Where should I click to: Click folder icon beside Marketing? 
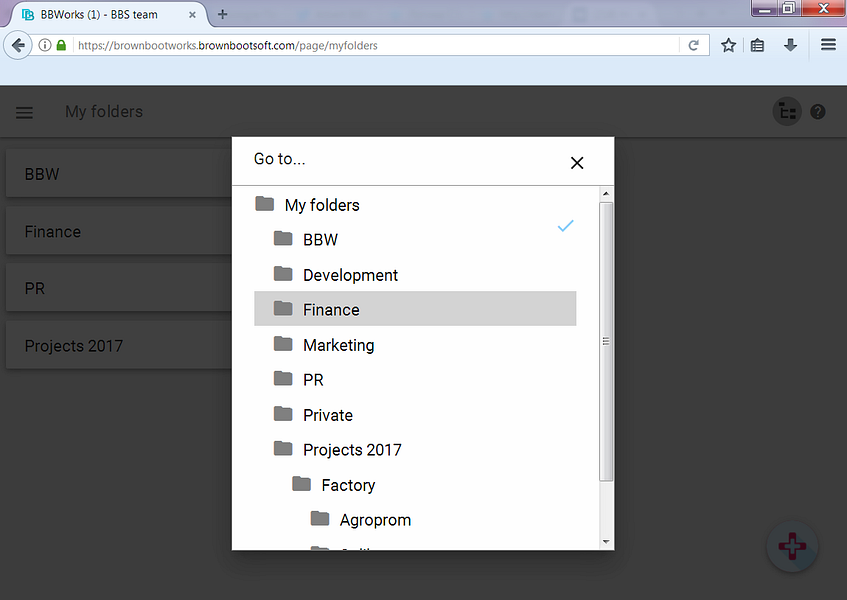point(283,343)
